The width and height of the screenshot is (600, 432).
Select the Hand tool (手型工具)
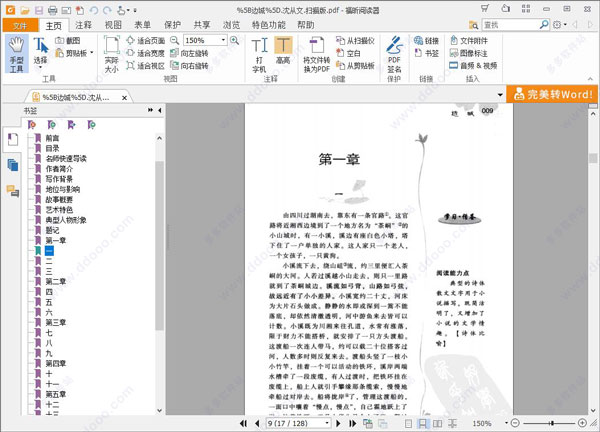[x=16, y=54]
